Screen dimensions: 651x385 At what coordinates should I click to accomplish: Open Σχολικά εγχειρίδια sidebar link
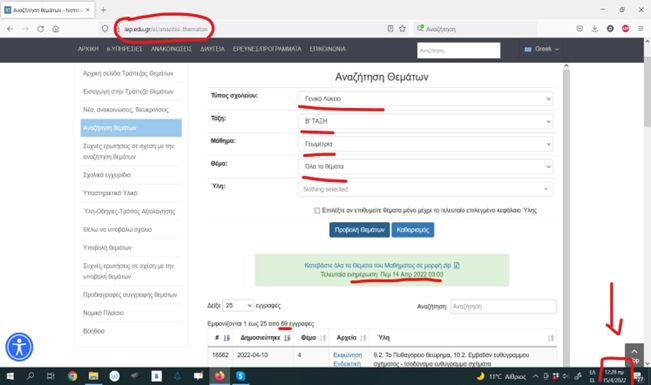point(107,175)
